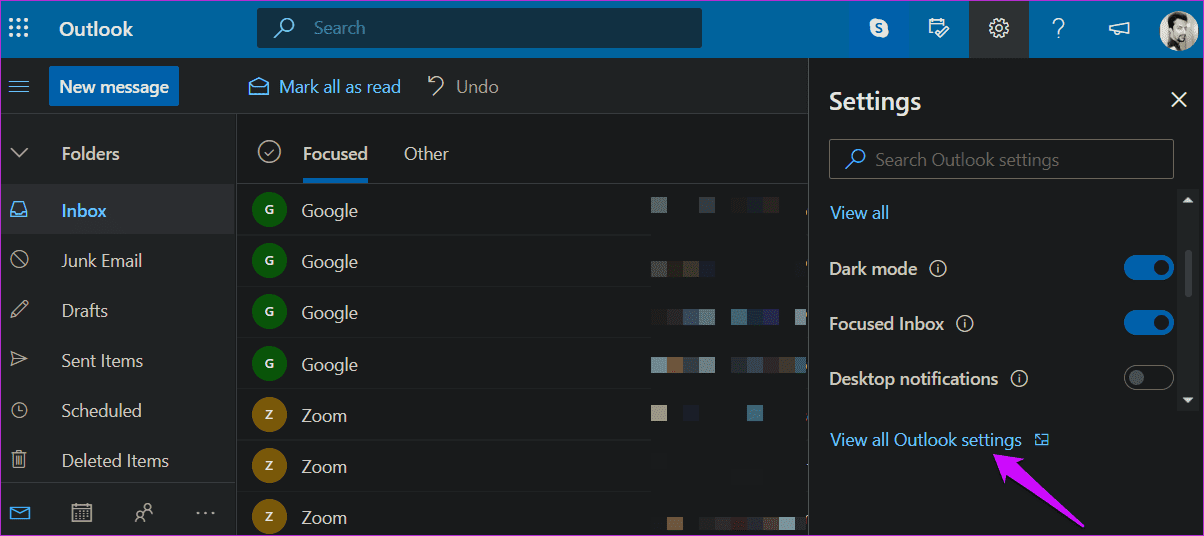Open the first Zoom email
This screenshot has width=1204, height=536.
click(x=522, y=415)
